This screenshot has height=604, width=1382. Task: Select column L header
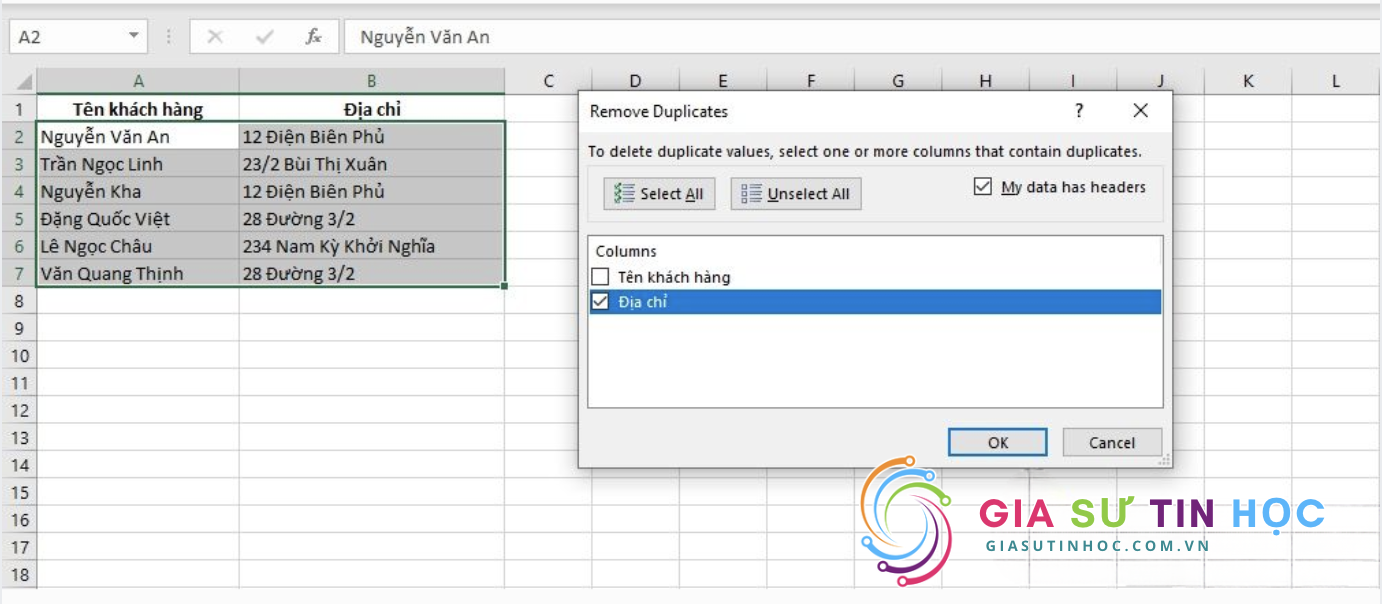(x=1336, y=82)
